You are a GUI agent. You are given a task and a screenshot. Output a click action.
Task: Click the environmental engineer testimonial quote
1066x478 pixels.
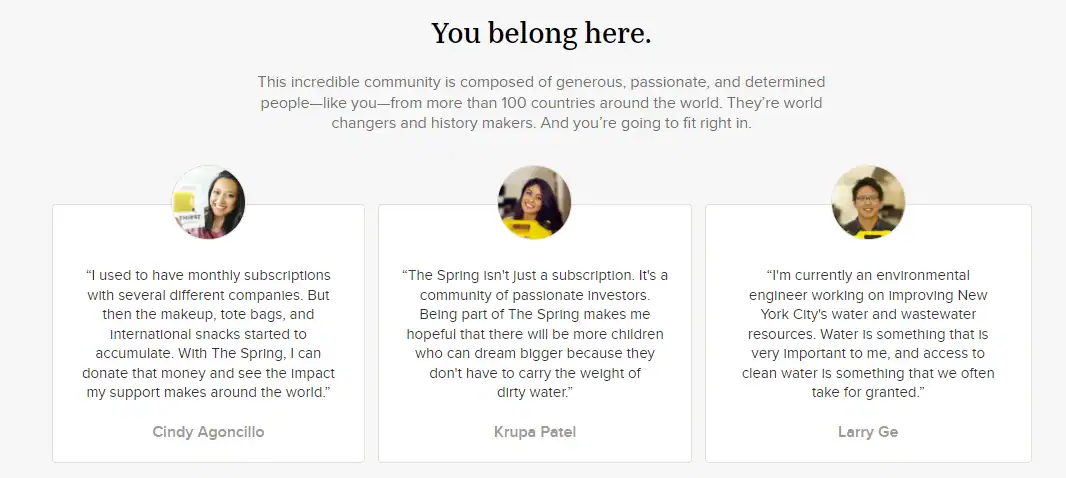pyautogui.click(x=868, y=335)
